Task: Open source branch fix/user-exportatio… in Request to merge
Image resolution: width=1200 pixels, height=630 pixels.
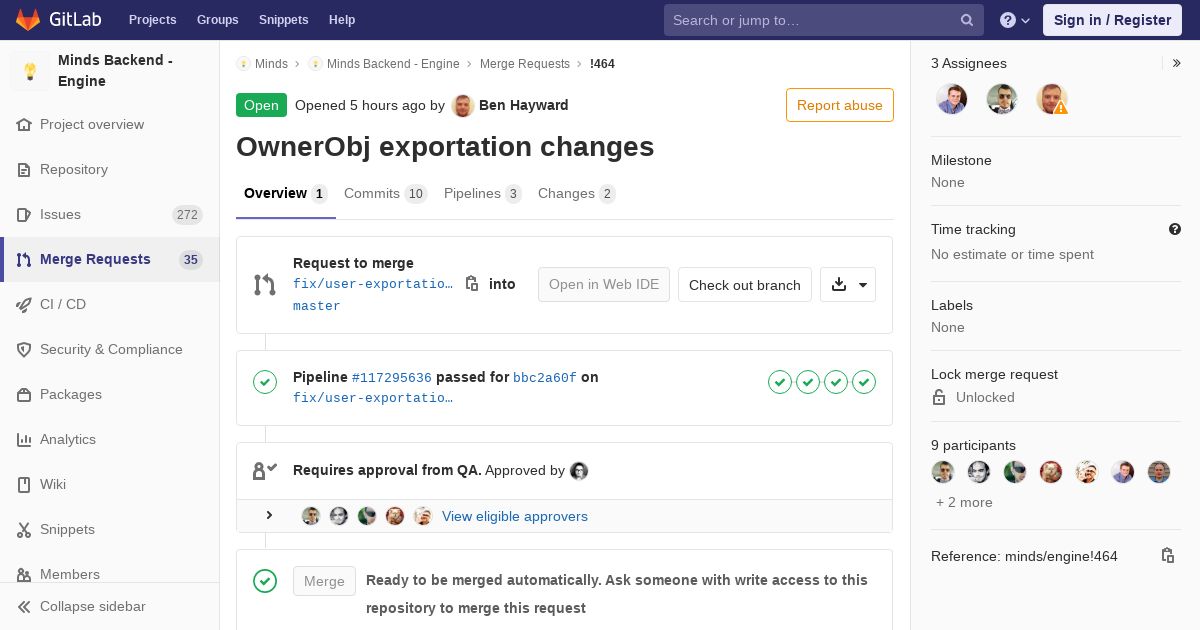Action: [x=373, y=284]
